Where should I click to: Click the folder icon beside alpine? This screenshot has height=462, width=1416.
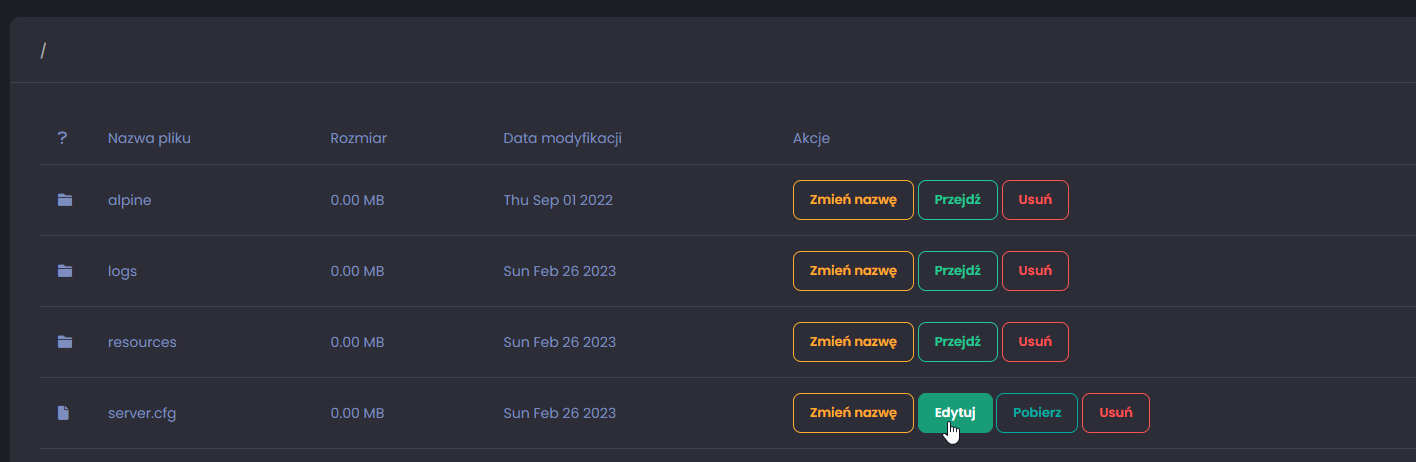pos(65,200)
